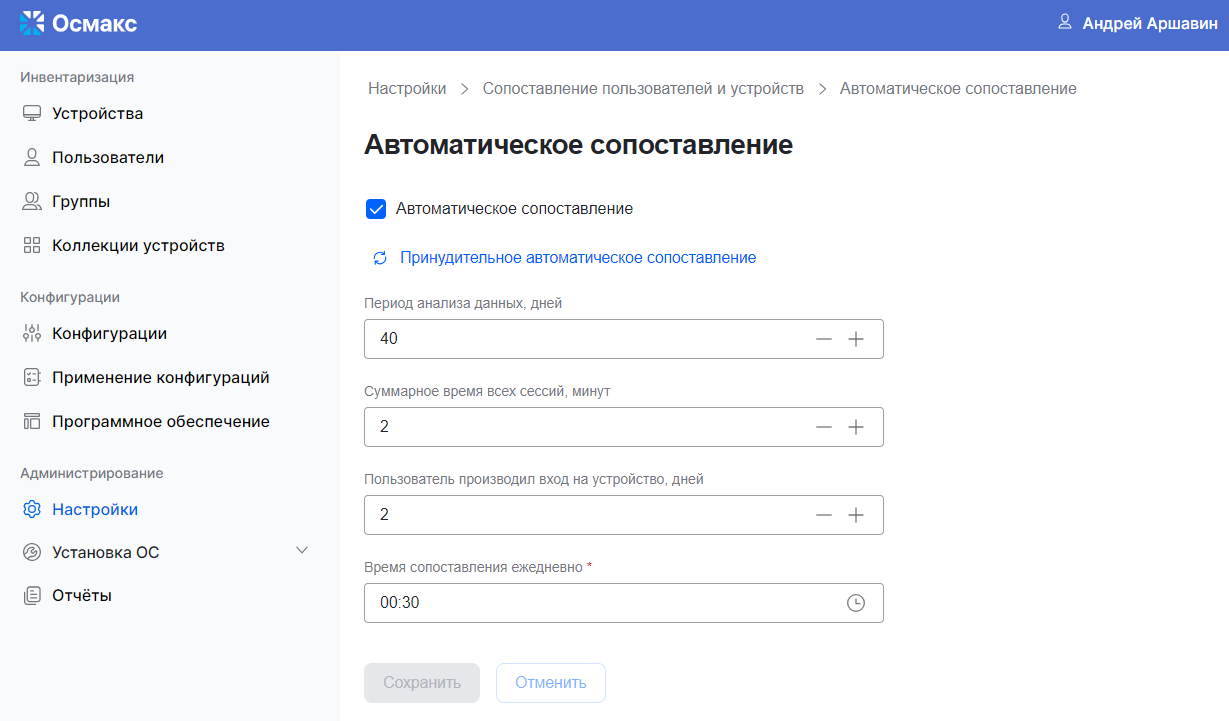
Task: Decrease Суммарное время всех сессий with minus
Action: (x=824, y=427)
